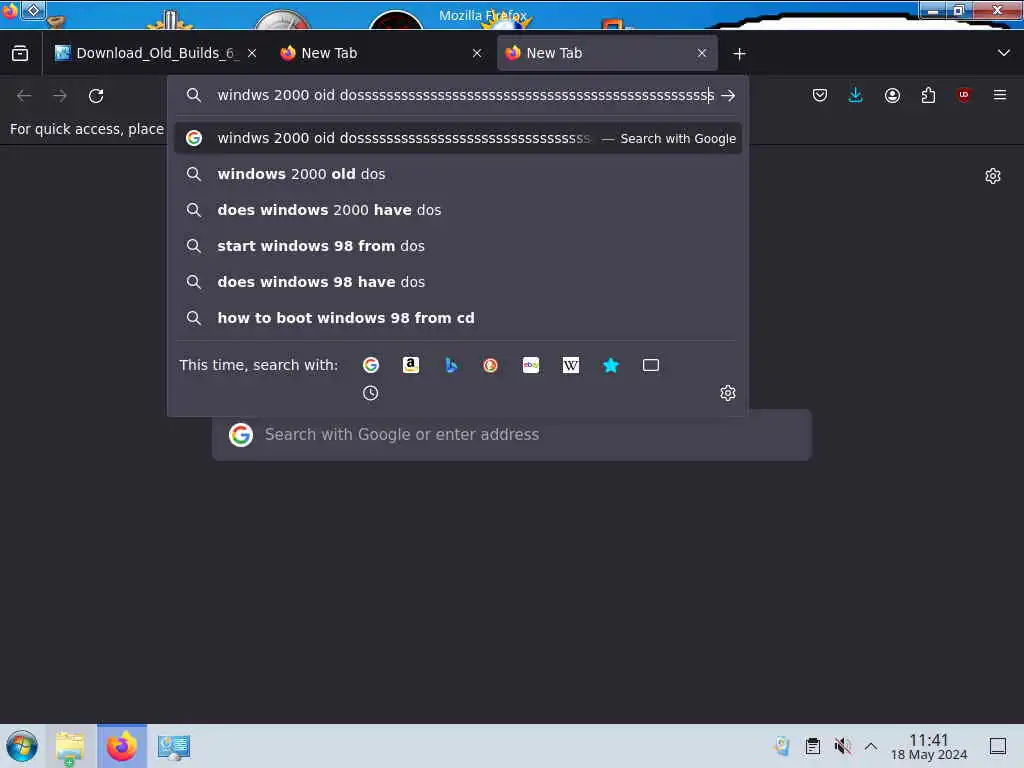Screen dimensions: 1024x768
Task: Choose suggestion 'start windows 98 from dos'
Action: click(458, 246)
